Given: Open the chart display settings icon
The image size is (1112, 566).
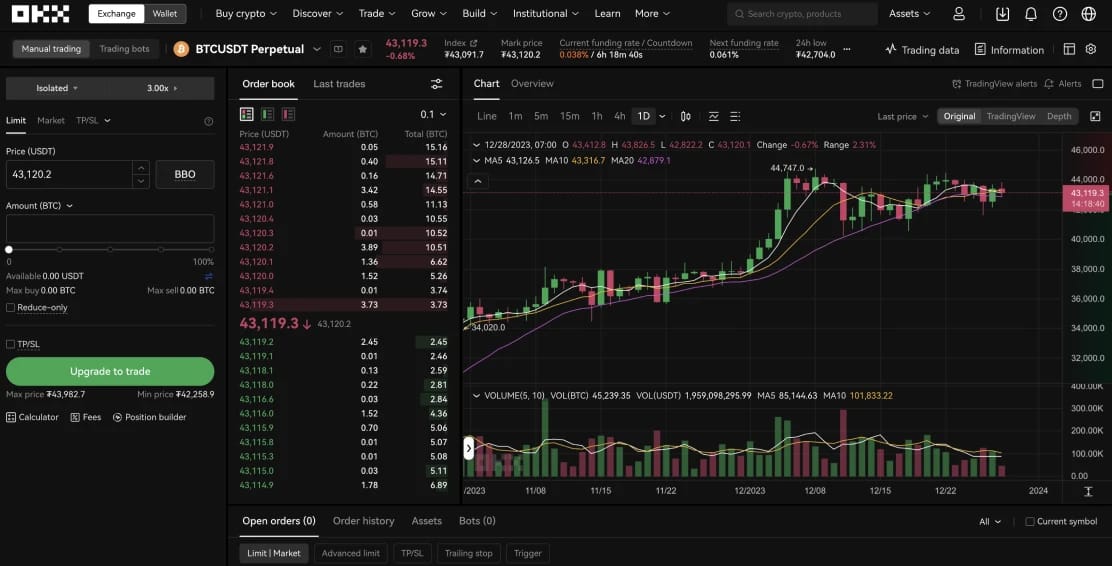Looking at the screenshot, I should (735, 116).
